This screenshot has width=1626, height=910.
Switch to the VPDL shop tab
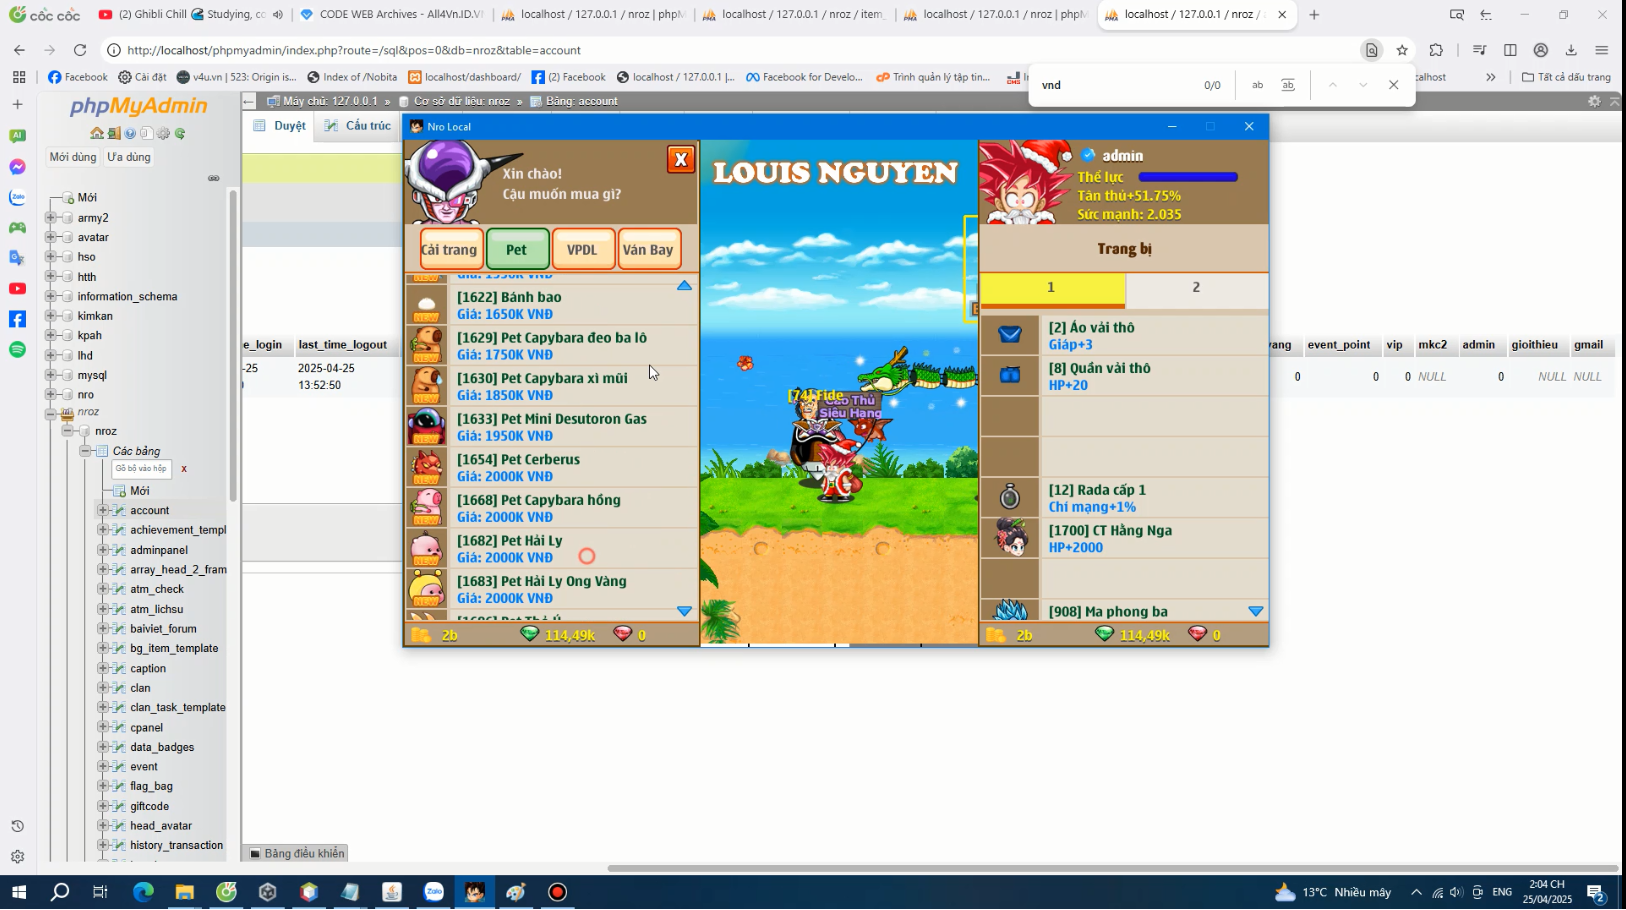coord(582,249)
